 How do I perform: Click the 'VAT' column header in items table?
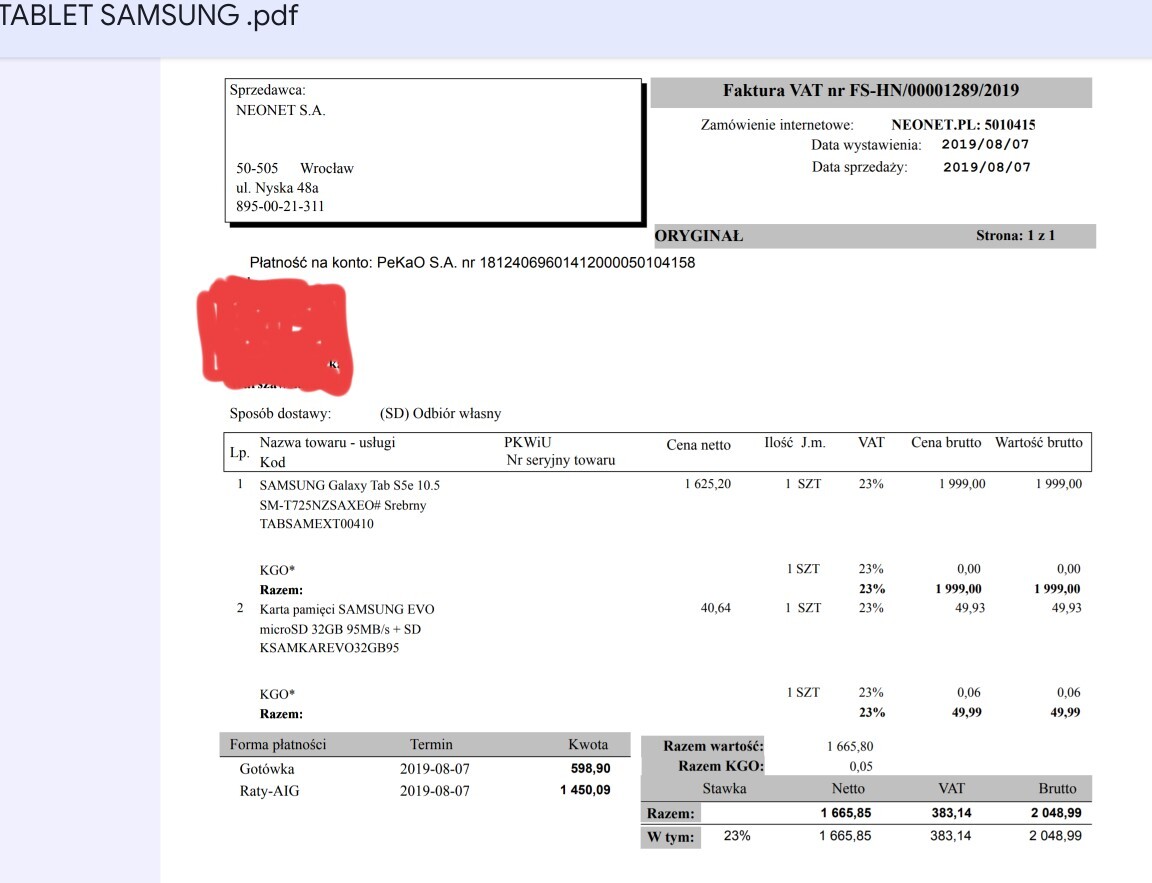click(x=871, y=442)
